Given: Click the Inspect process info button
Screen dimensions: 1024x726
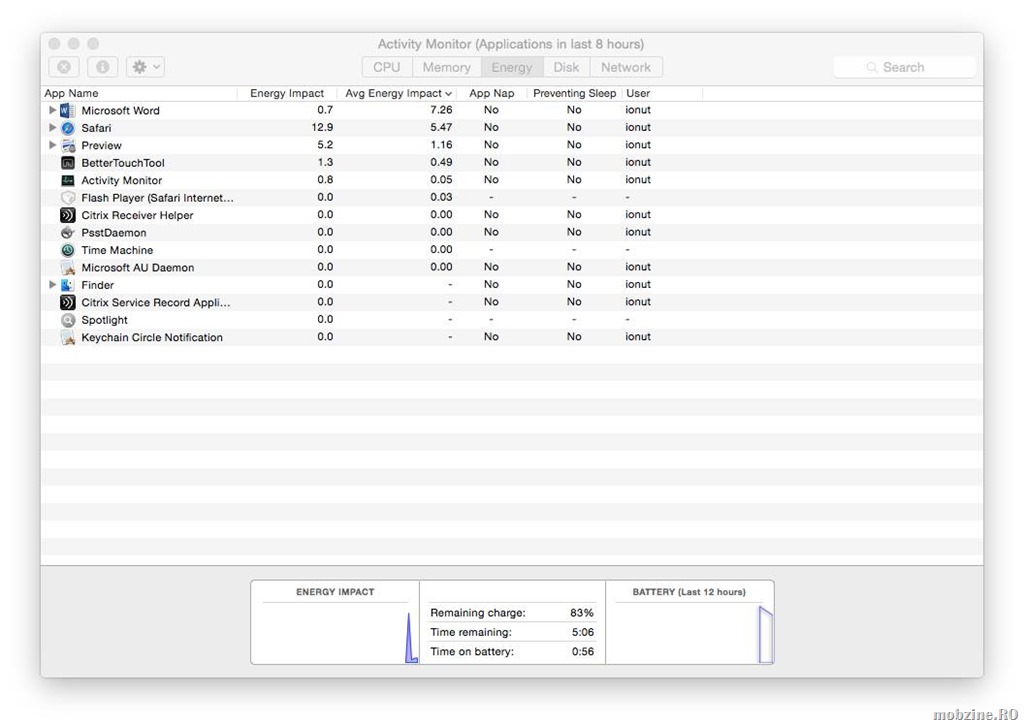Looking at the screenshot, I should point(103,67).
